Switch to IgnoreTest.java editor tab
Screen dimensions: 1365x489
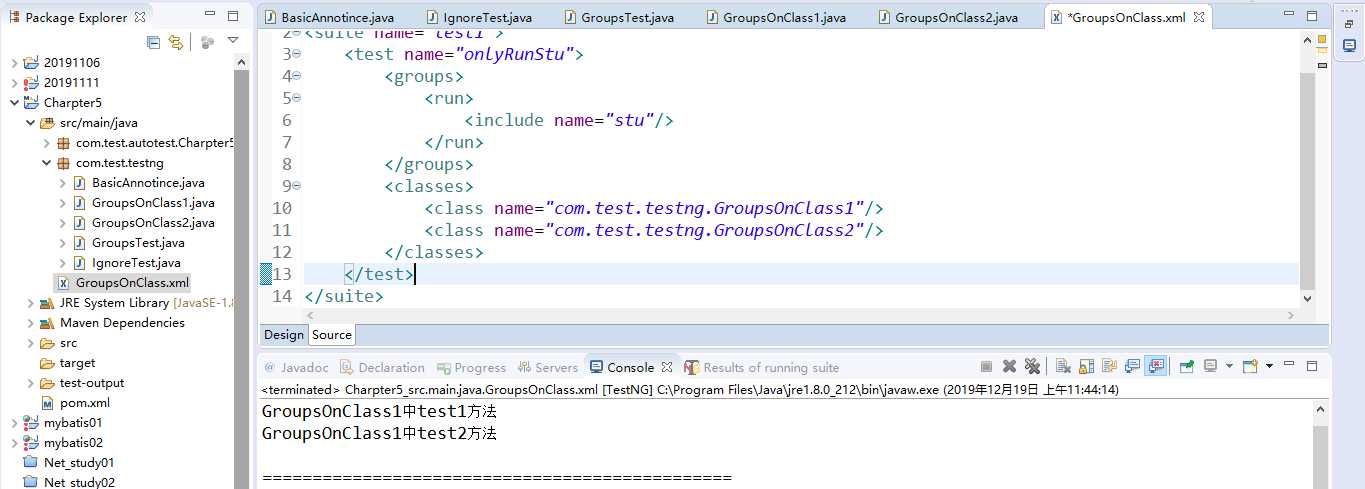478,18
